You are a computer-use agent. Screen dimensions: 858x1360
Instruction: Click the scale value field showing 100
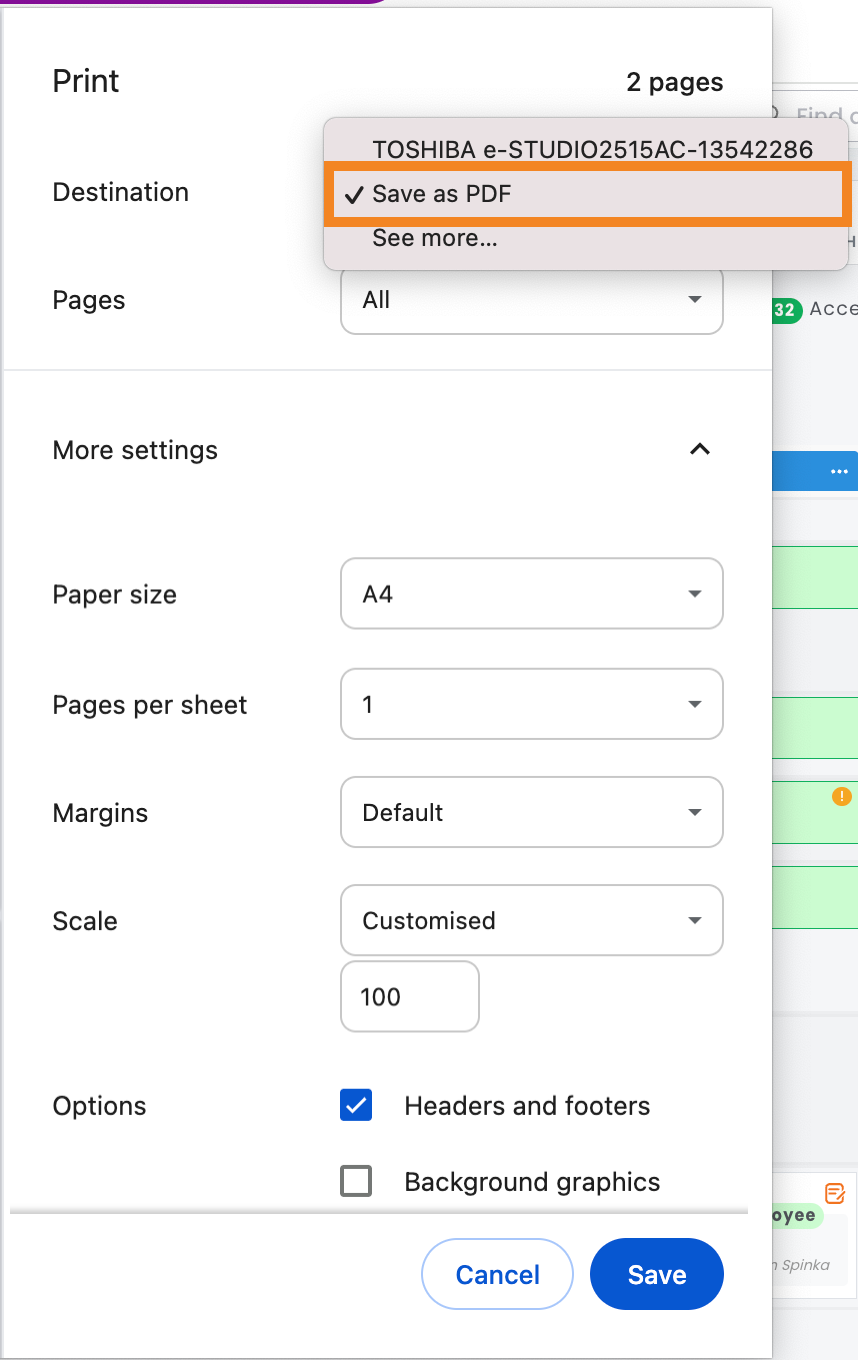pyautogui.click(x=409, y=997)
